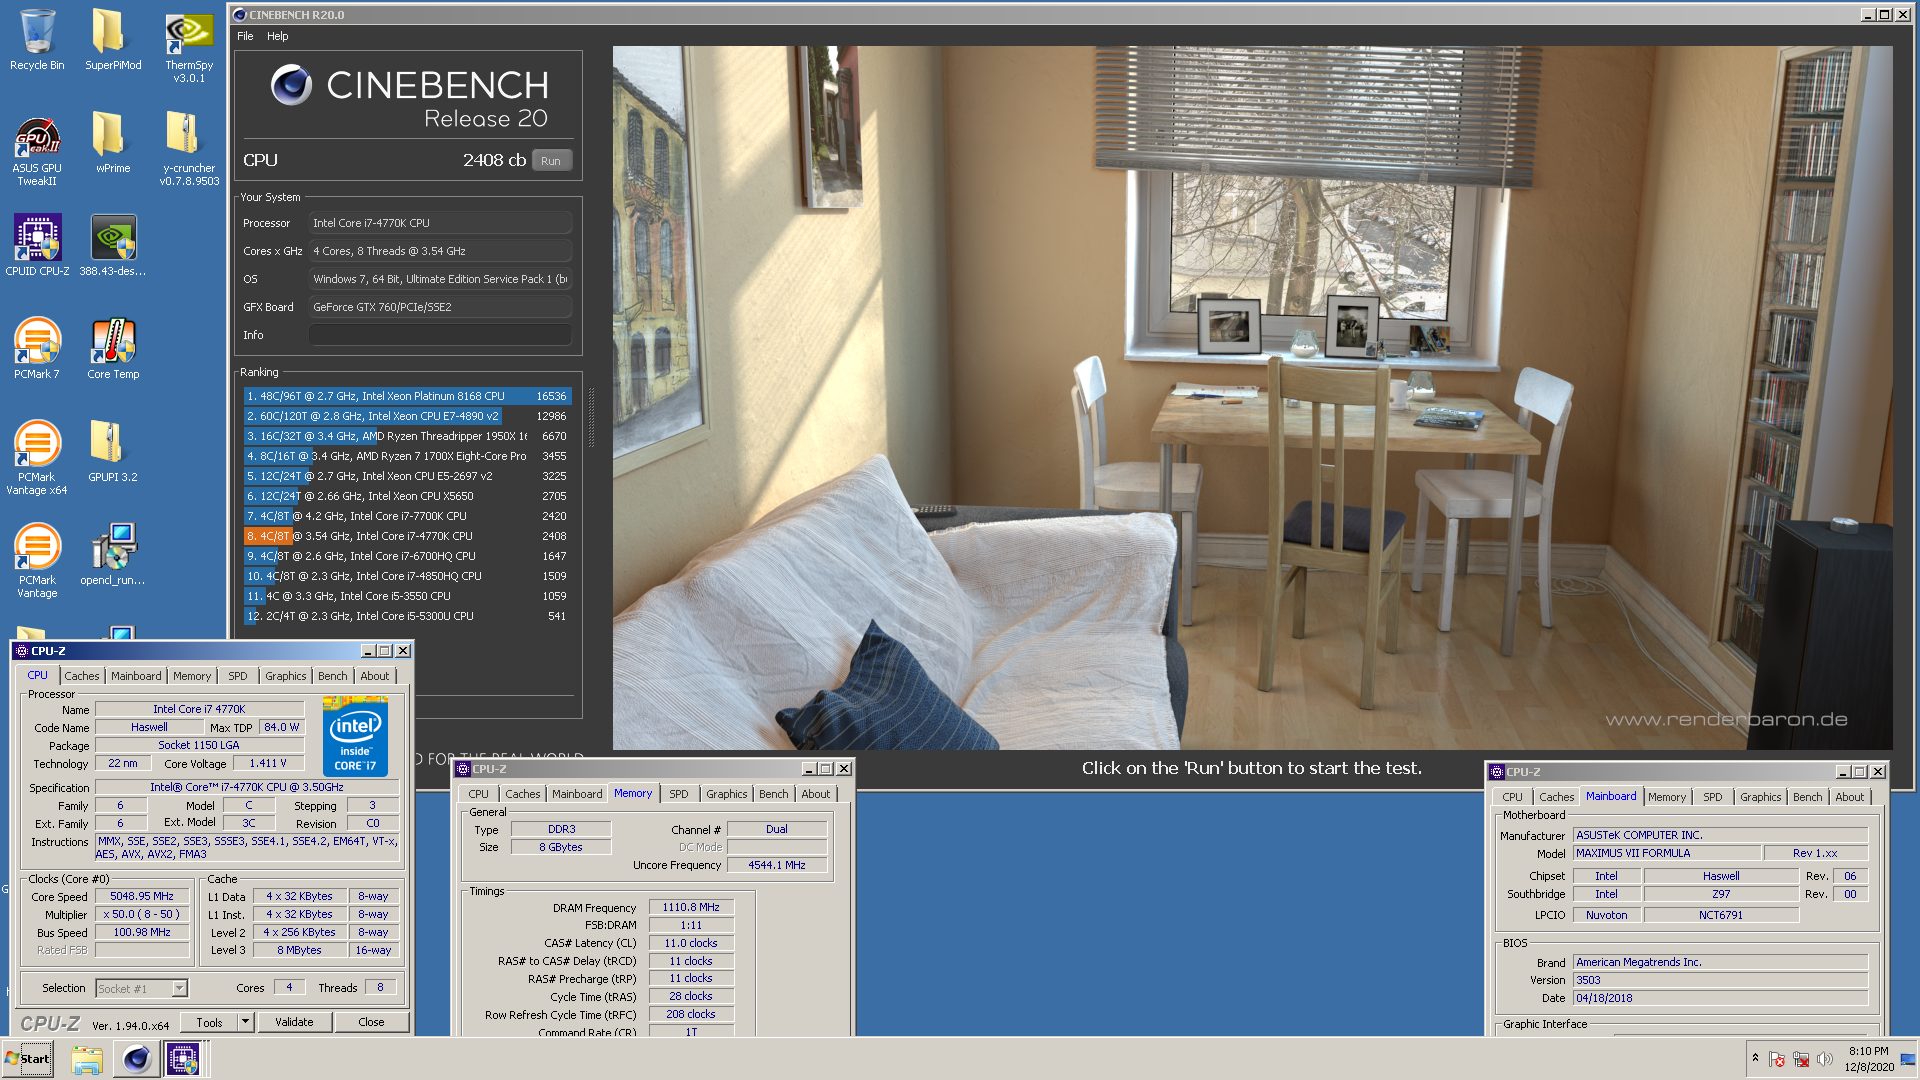Select ranking entry Ryzen Threadripper 1950X
Viewport: 1920px width, 1080px height.
tap(407, 436)
